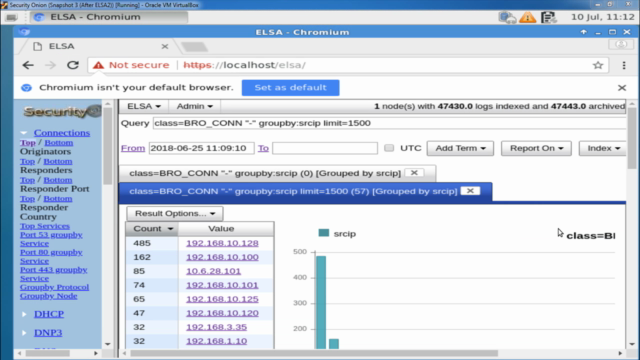Switch to the groupby:srcip (0) tab
This screenshot has width=640, height=360.
pos(265,173)
